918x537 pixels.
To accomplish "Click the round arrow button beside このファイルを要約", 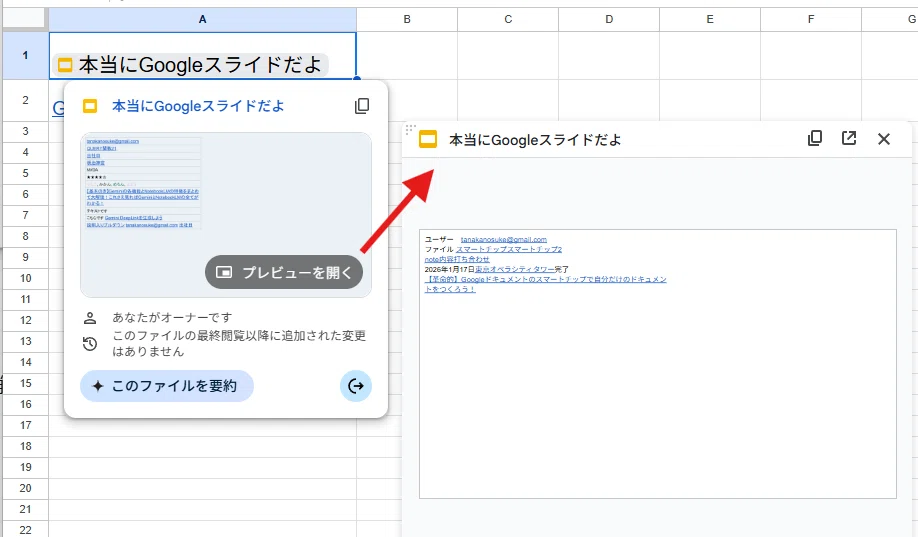I will [x=356, y=386].
